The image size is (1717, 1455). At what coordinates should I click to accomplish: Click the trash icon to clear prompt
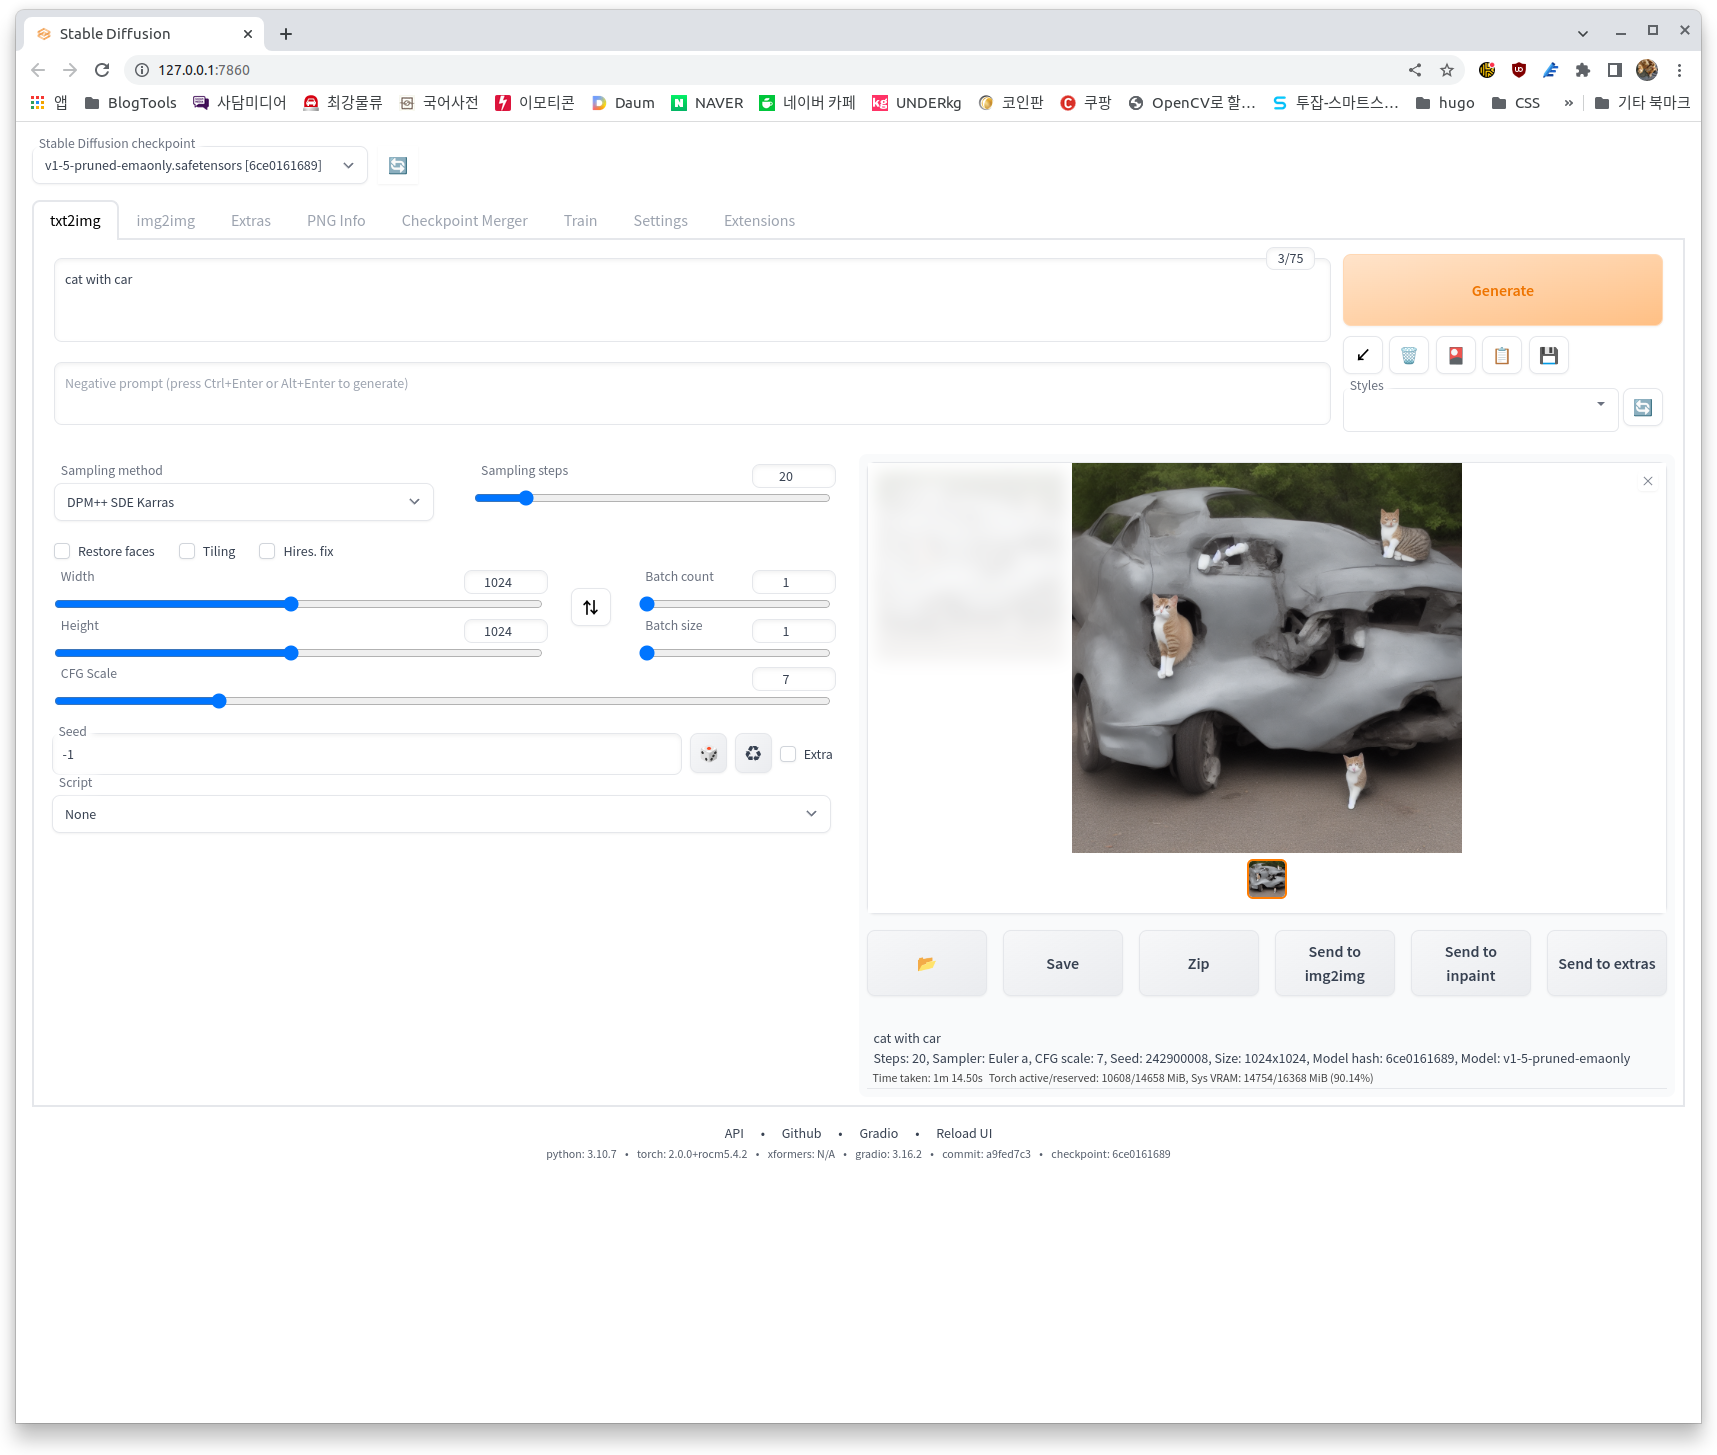click(x=1409, y=356)
